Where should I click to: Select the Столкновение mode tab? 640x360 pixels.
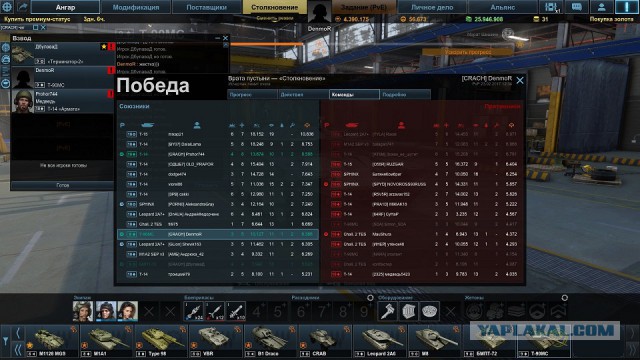[274, 7]
